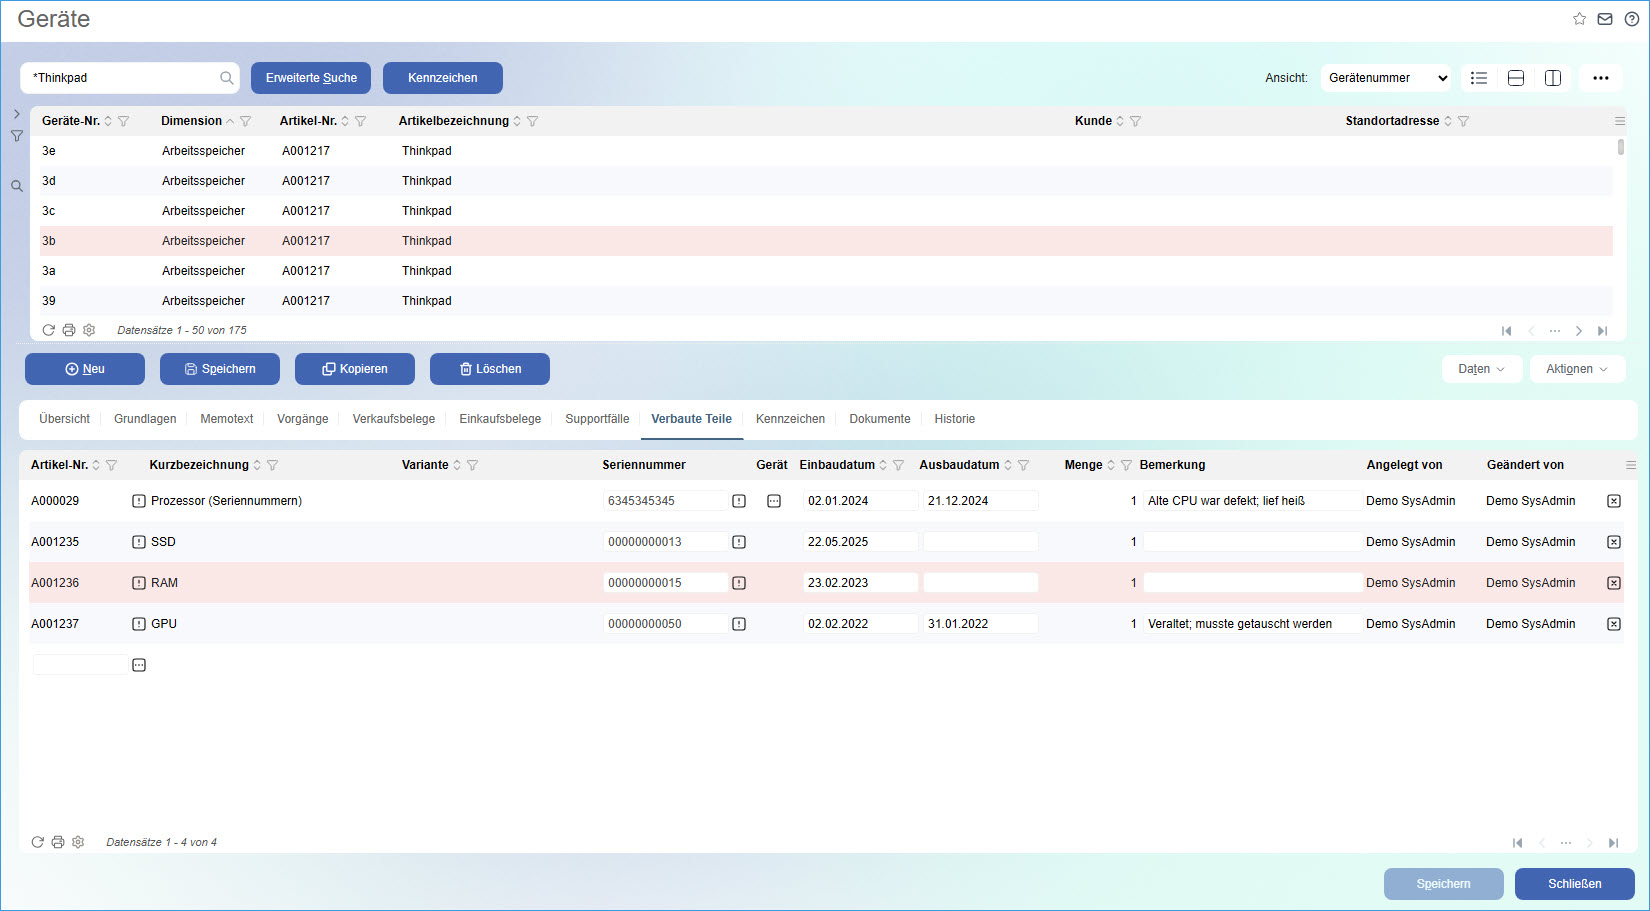
Task: Refresh the devices table records
Action: click(48, 330)
